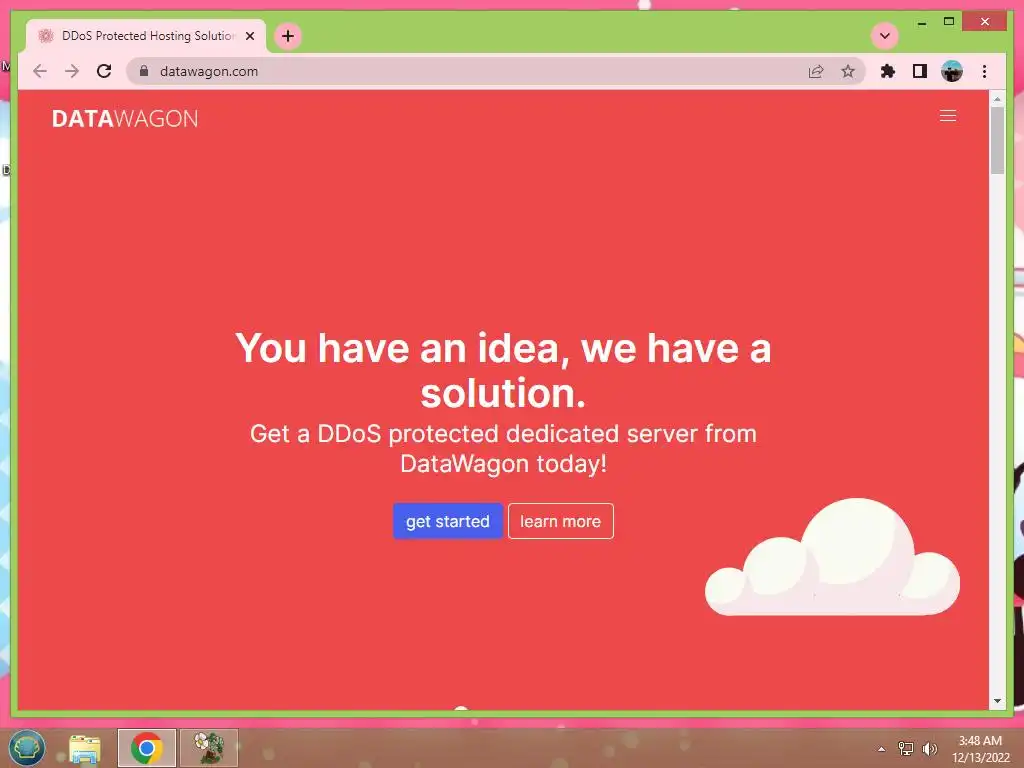This screenshot has width=1024, height=768.
Task: Open the flower app on taskbar
Action: tap(209, 748)
